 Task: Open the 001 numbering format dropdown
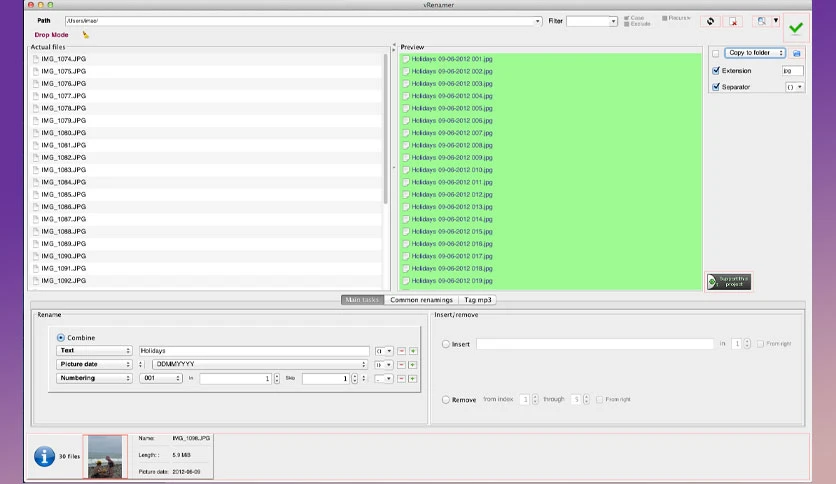tap(160, 378)
